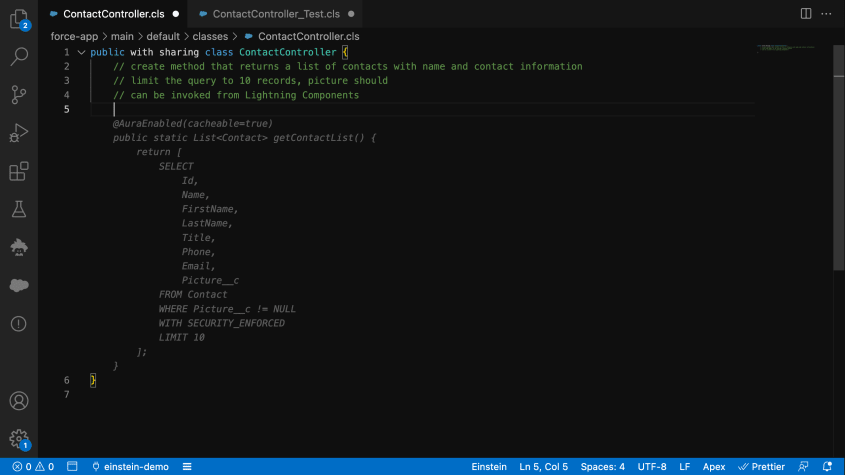Open the Testing beaker view
This screenshot has height=475, width=845.
point(19,209)
